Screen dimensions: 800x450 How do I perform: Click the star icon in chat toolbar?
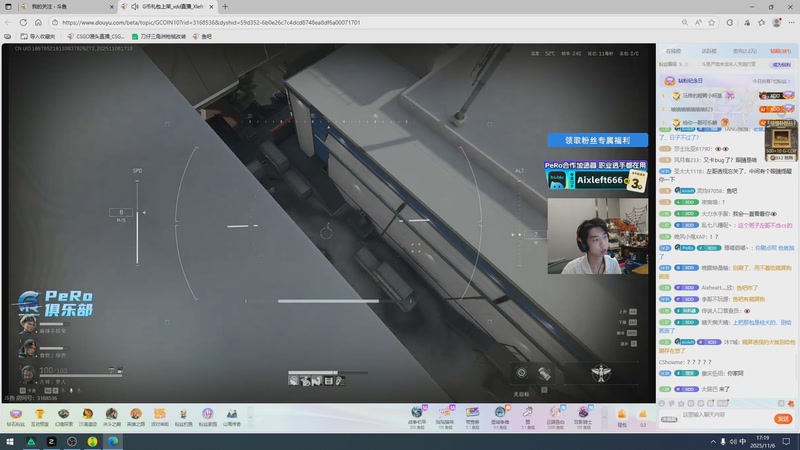(x=681, y=403)
